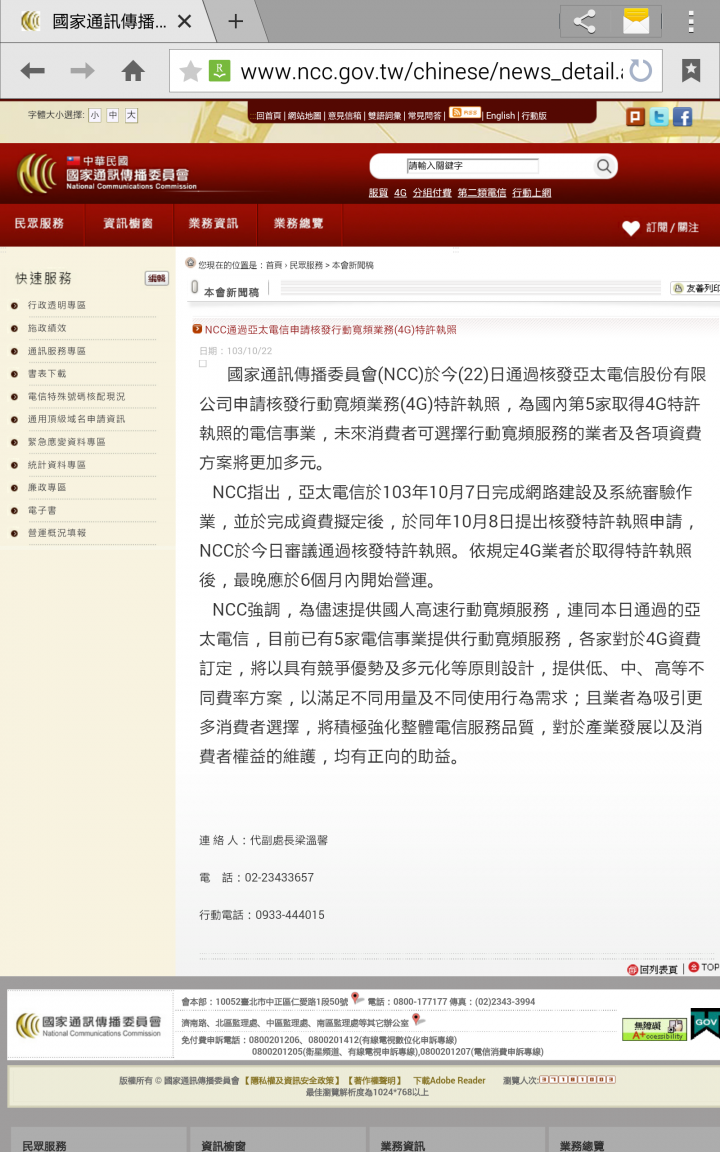
Task: Open the 股質 hot keyword link
Action: click(378, 193)
